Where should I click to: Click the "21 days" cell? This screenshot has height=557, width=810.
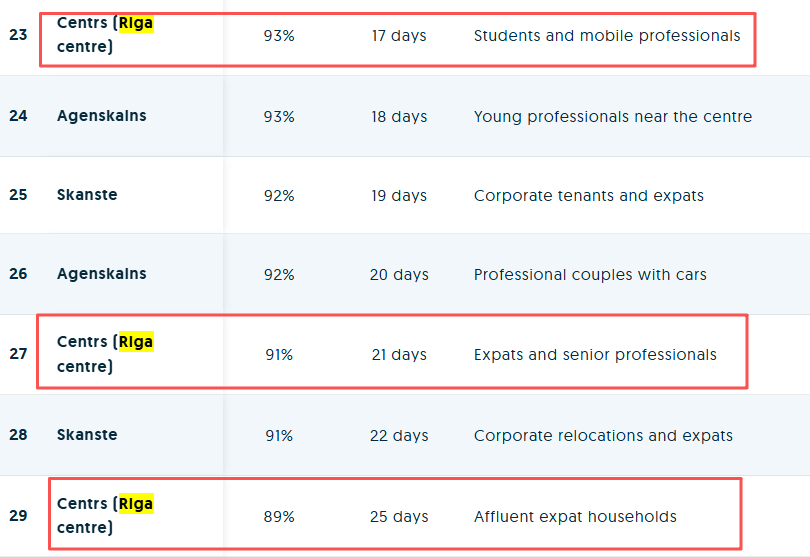[398, 355]
